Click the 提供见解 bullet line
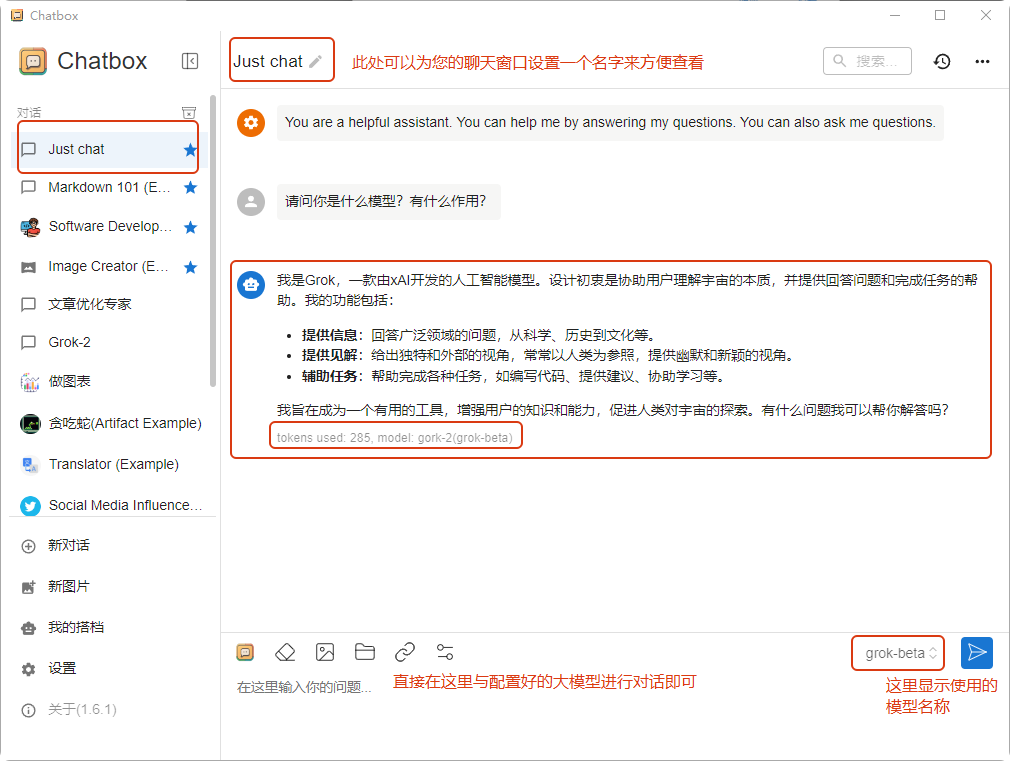 click(x=548, y=356)
